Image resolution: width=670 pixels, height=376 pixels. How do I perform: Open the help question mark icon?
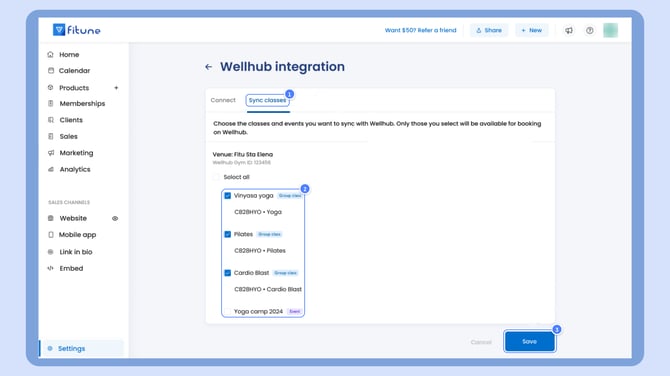click(x=590, y=30)
